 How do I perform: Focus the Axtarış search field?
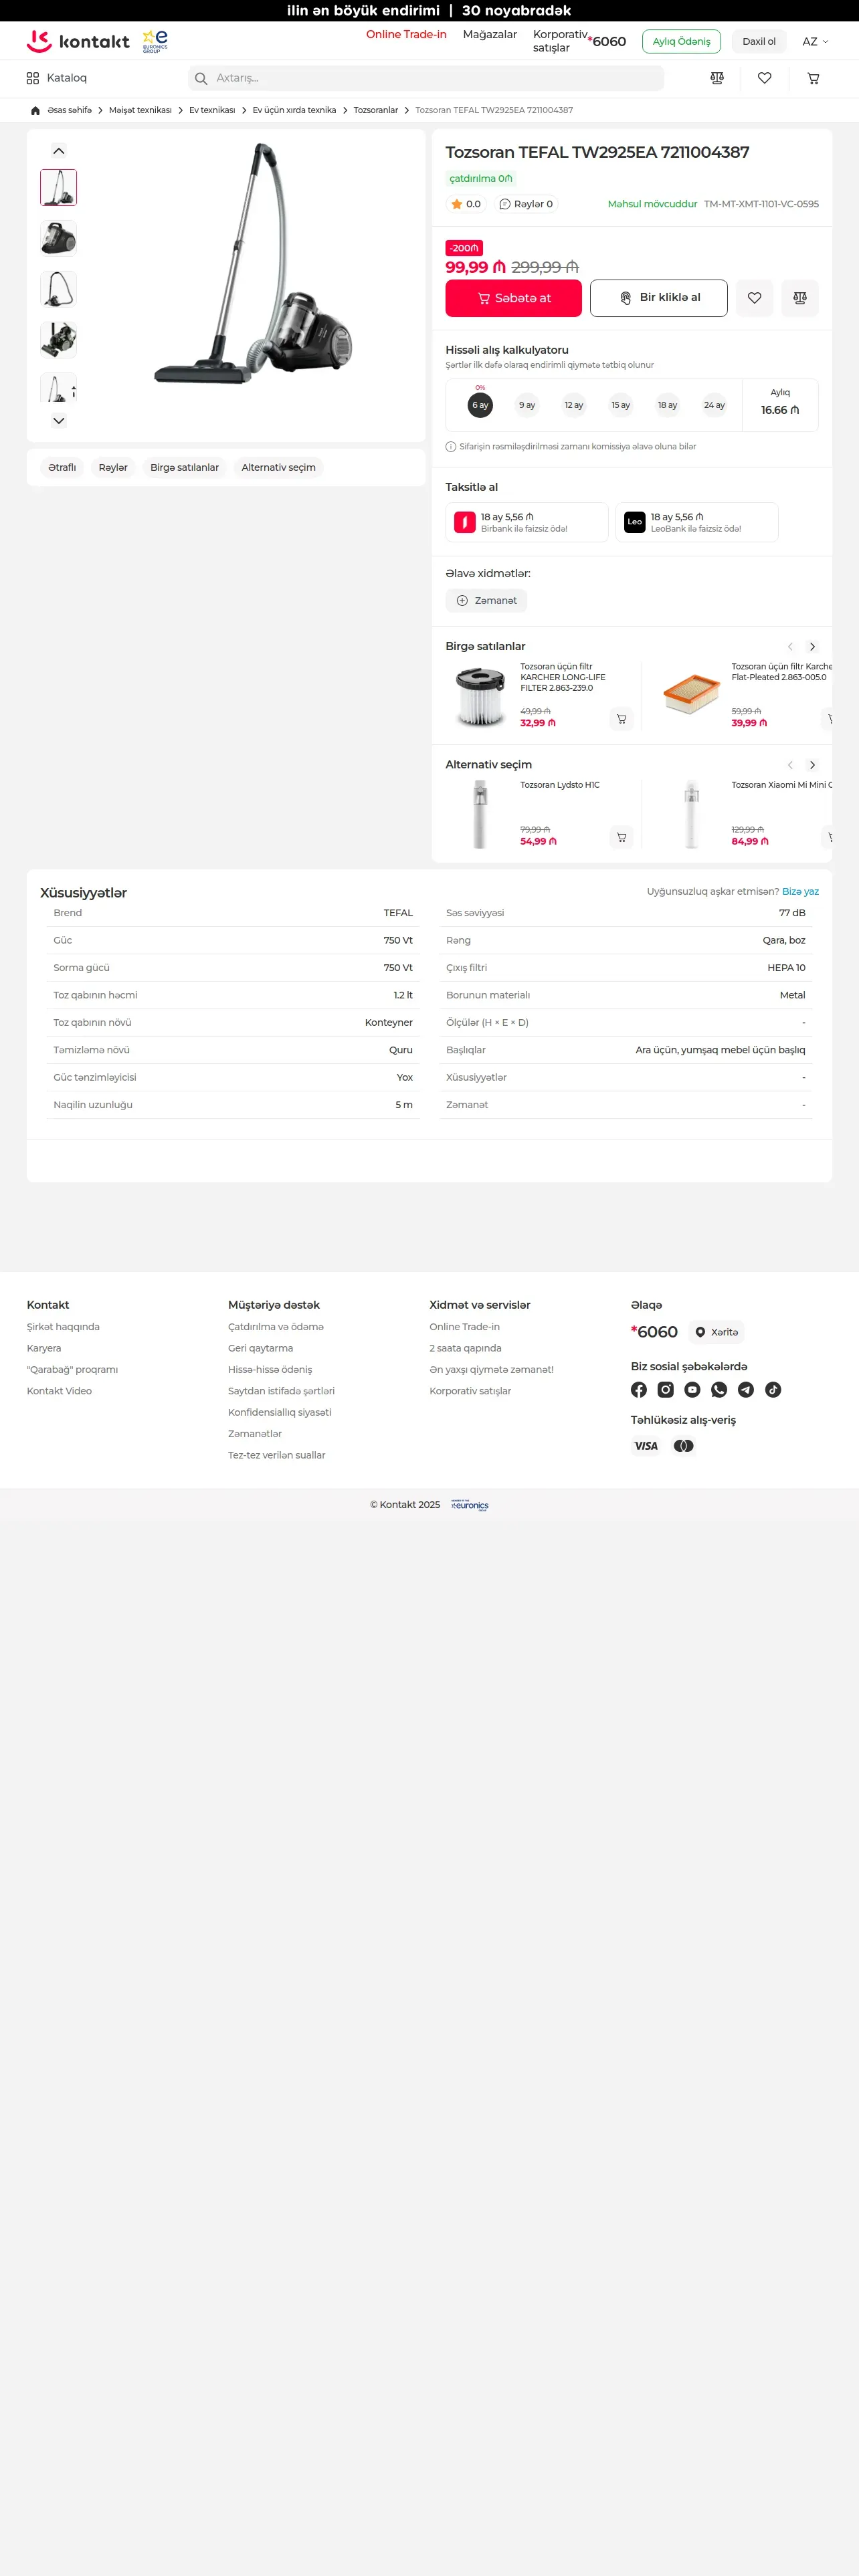426,78
